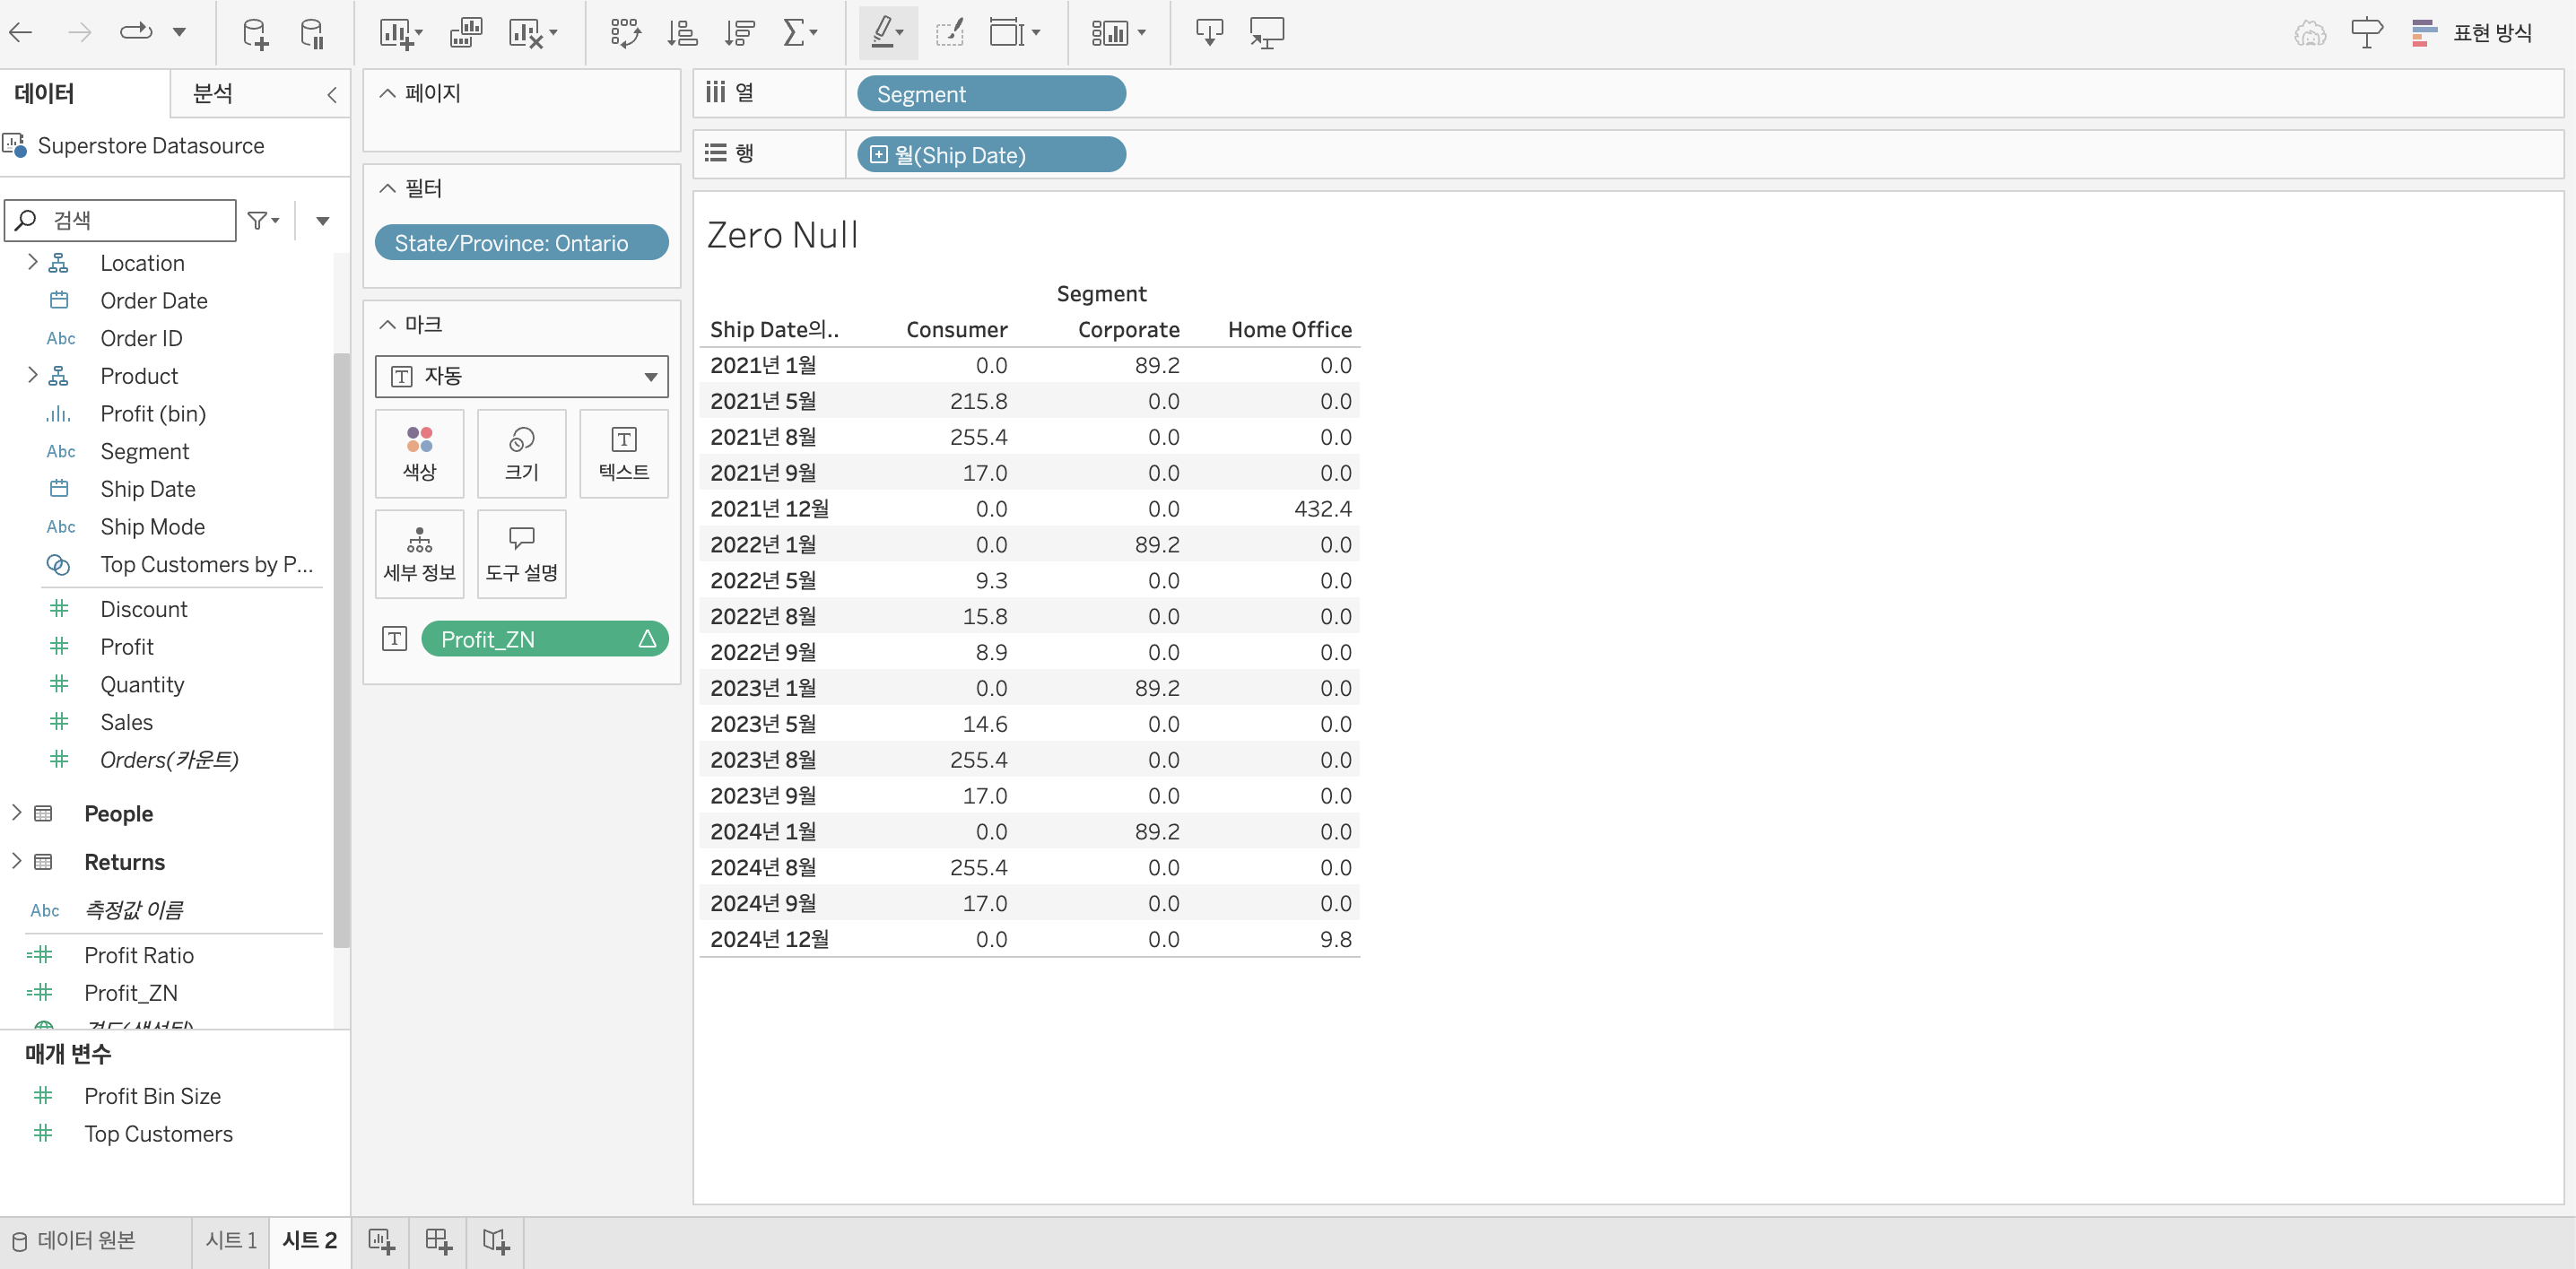Image resolution: width=2576 pixels, height=1269 pixels.
Task: Click the data pane search field
Action: (x=130, y=220)
